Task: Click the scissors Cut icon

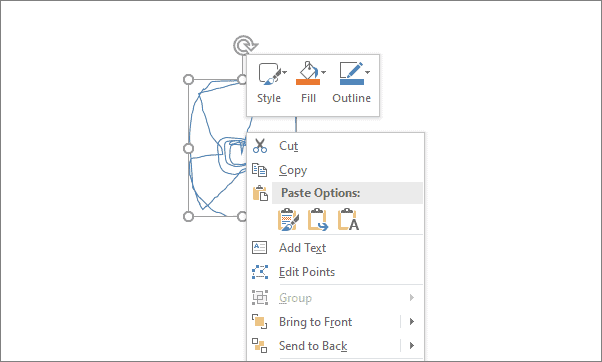Action: tap(260, 146)
